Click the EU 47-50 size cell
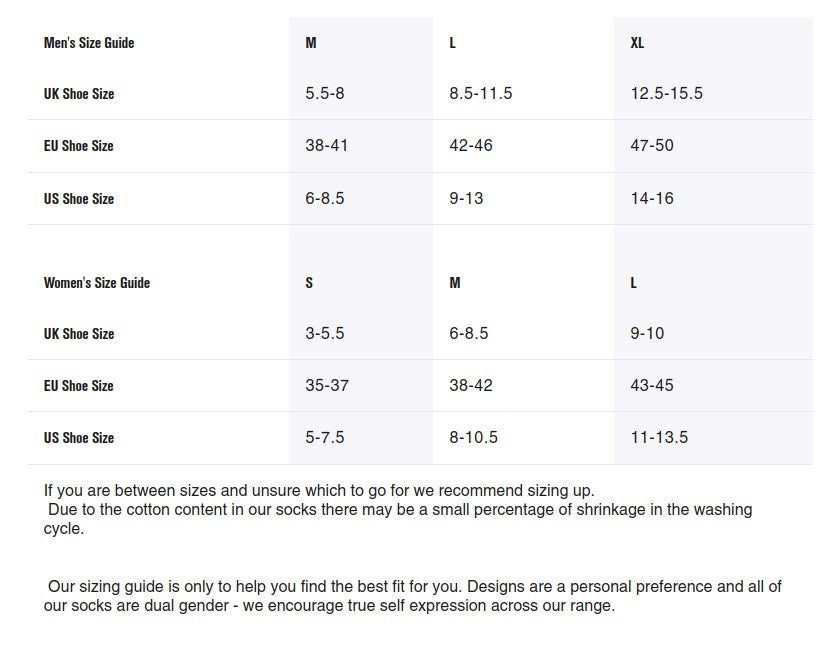 coord(652,146)
